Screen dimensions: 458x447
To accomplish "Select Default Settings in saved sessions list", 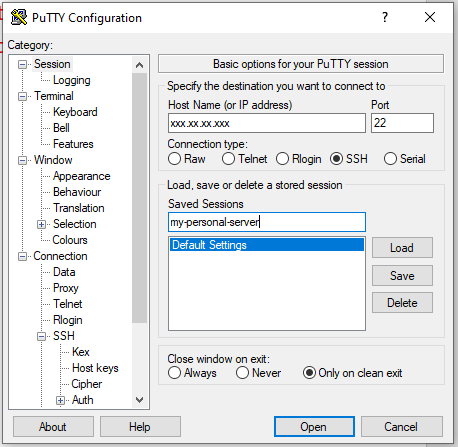I will pos(267,245).
